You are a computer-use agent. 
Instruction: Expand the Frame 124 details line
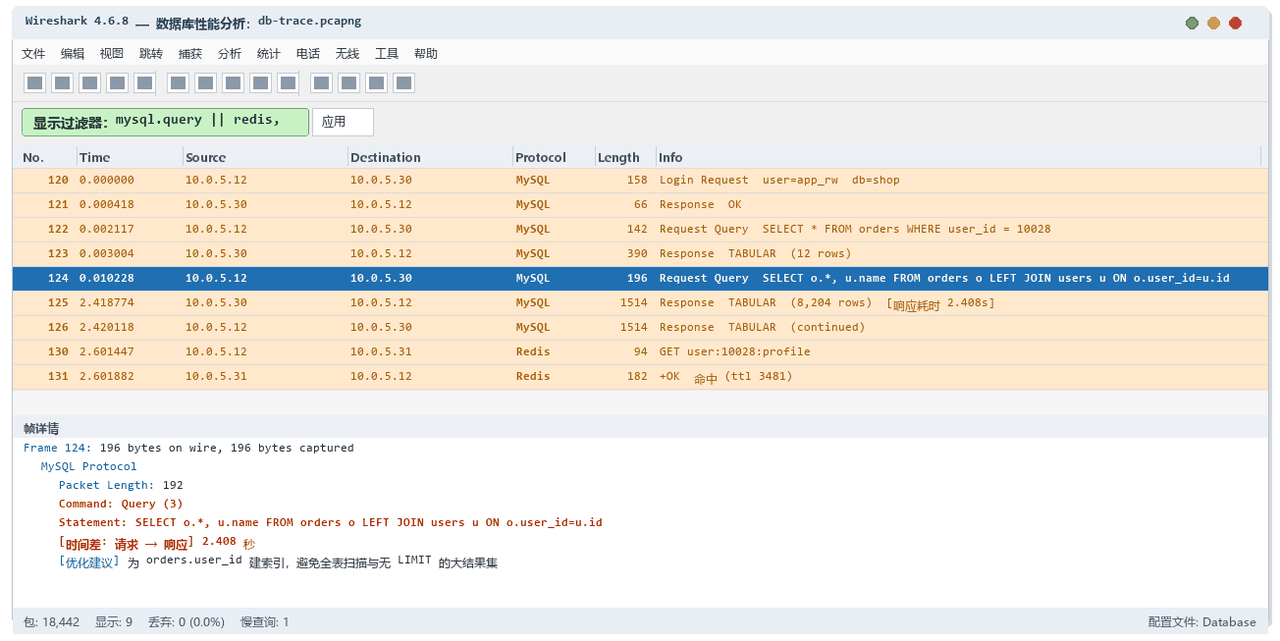189,448
